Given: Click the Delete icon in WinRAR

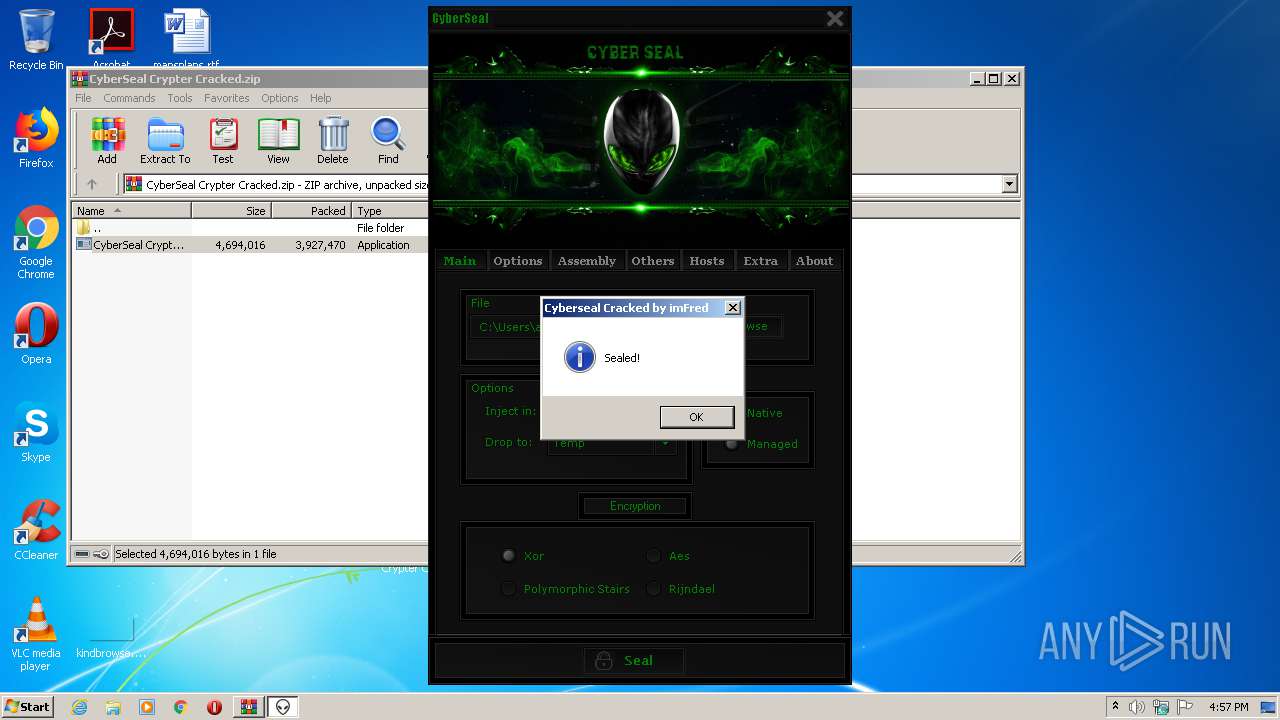Looking at the screenshot, I should point(333,141).
